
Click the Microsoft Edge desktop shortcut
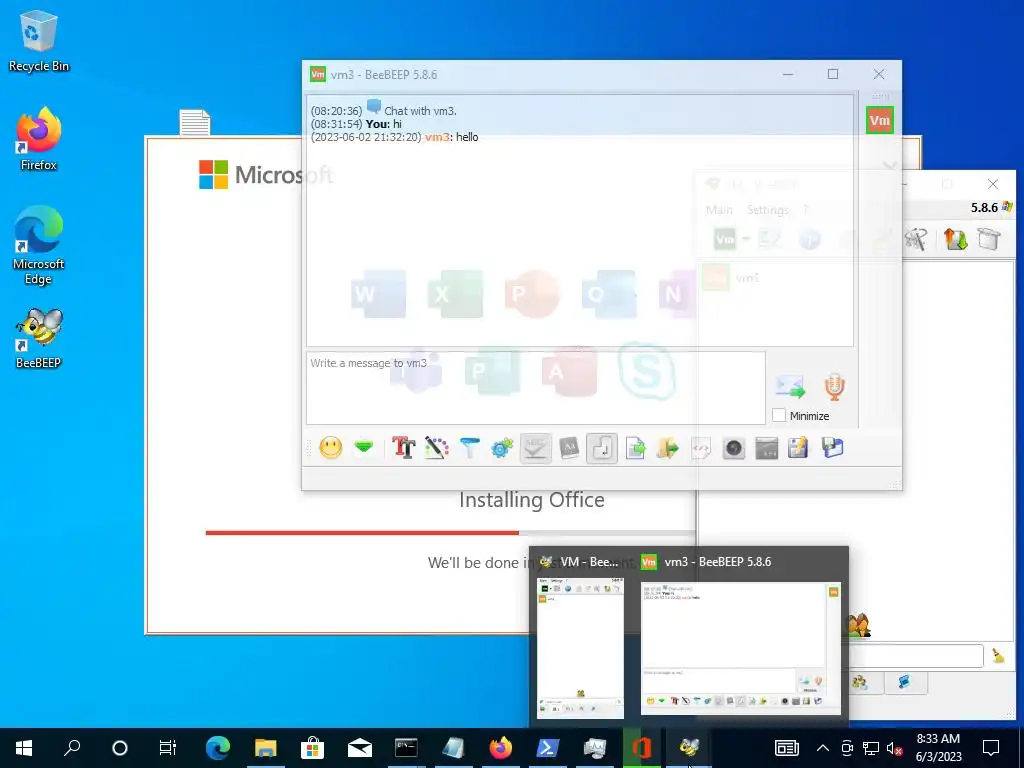(x=39, y=245)
